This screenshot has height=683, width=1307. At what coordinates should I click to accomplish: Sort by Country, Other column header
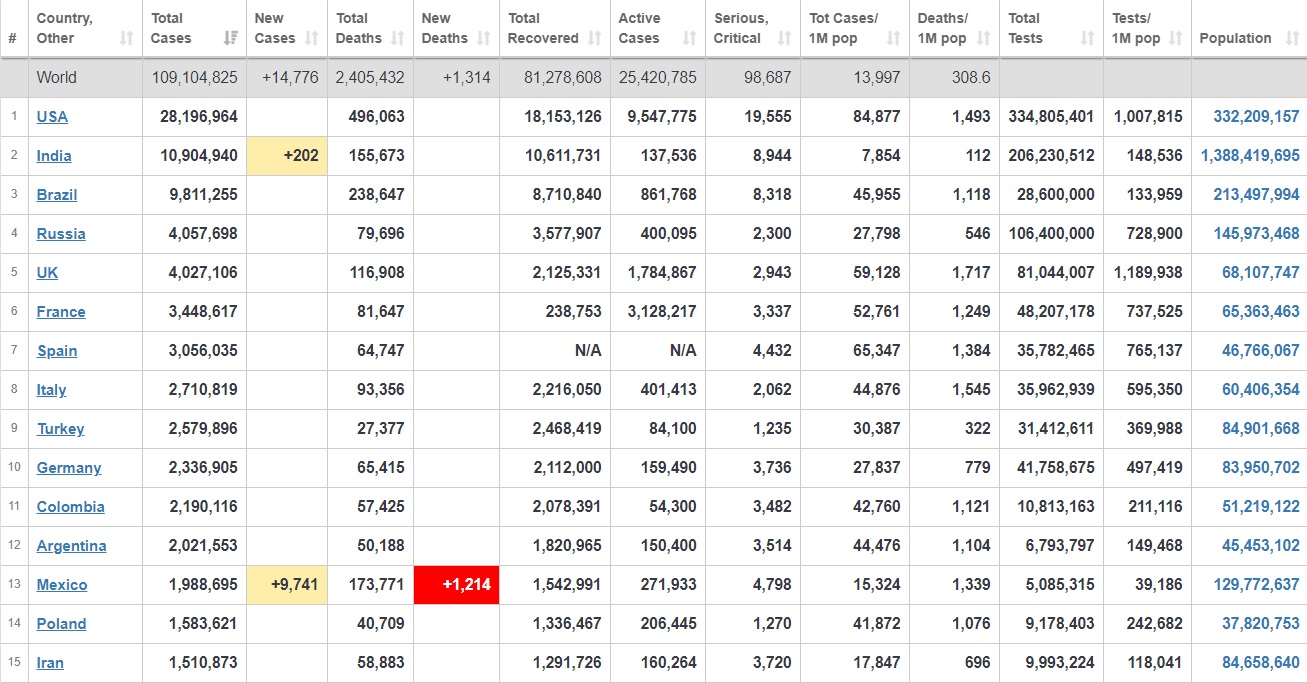click(x=65, y=28)
